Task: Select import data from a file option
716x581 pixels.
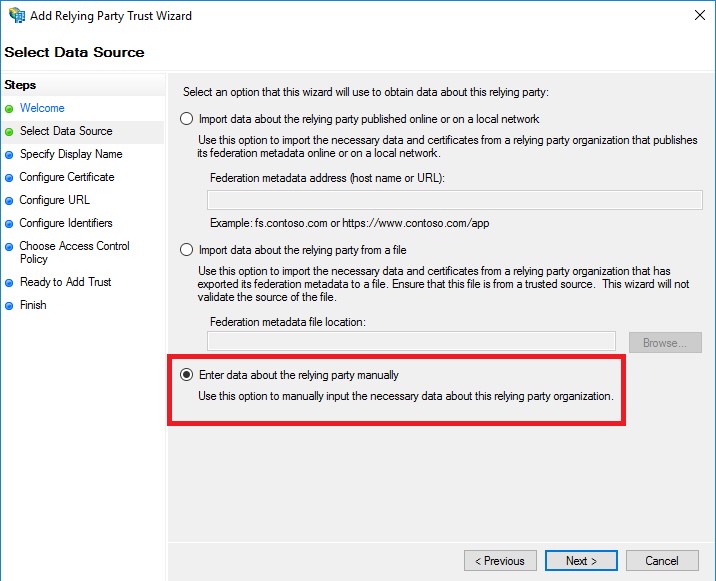Action: pyautogui.click(x=186, y=250)
